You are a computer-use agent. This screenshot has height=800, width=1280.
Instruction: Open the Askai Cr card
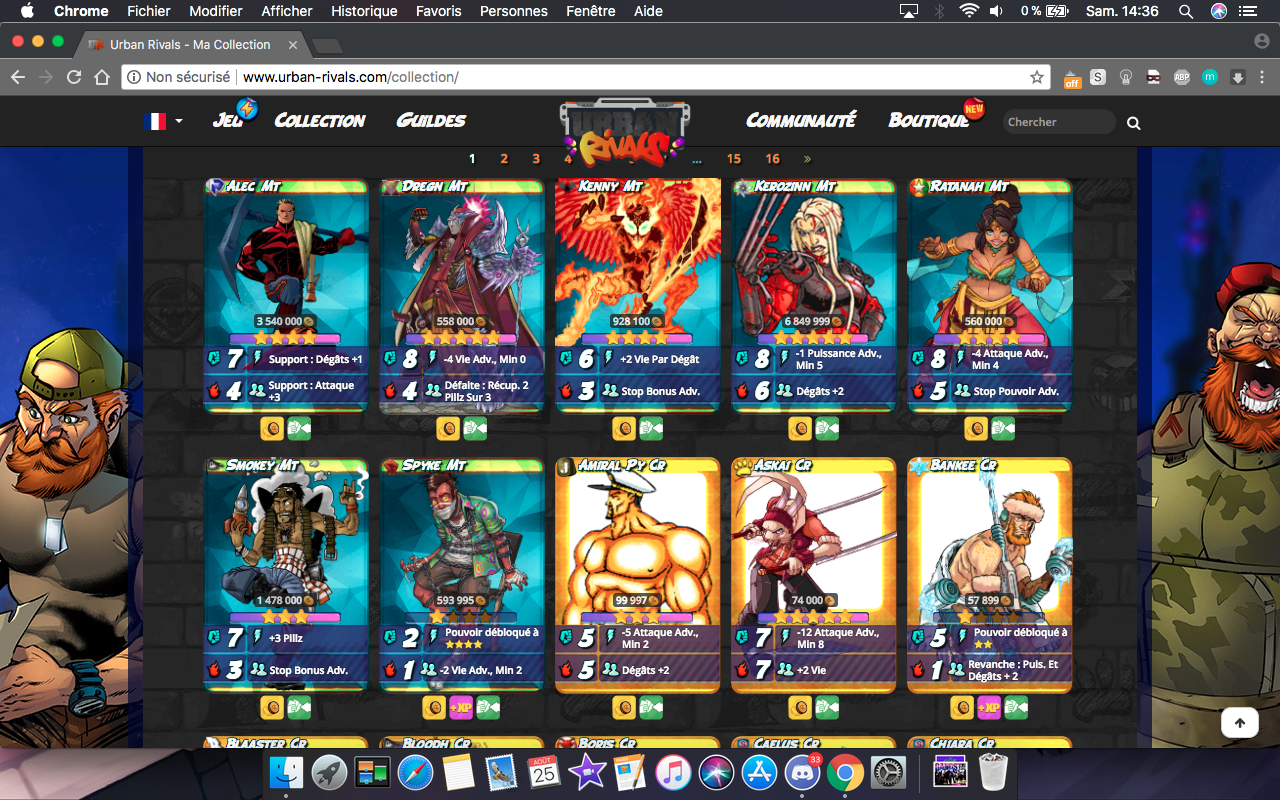point(813,575)
